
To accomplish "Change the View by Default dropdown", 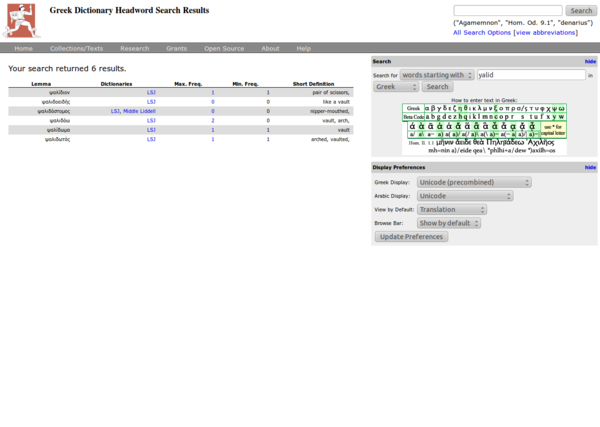I will (x=451, y=210).
